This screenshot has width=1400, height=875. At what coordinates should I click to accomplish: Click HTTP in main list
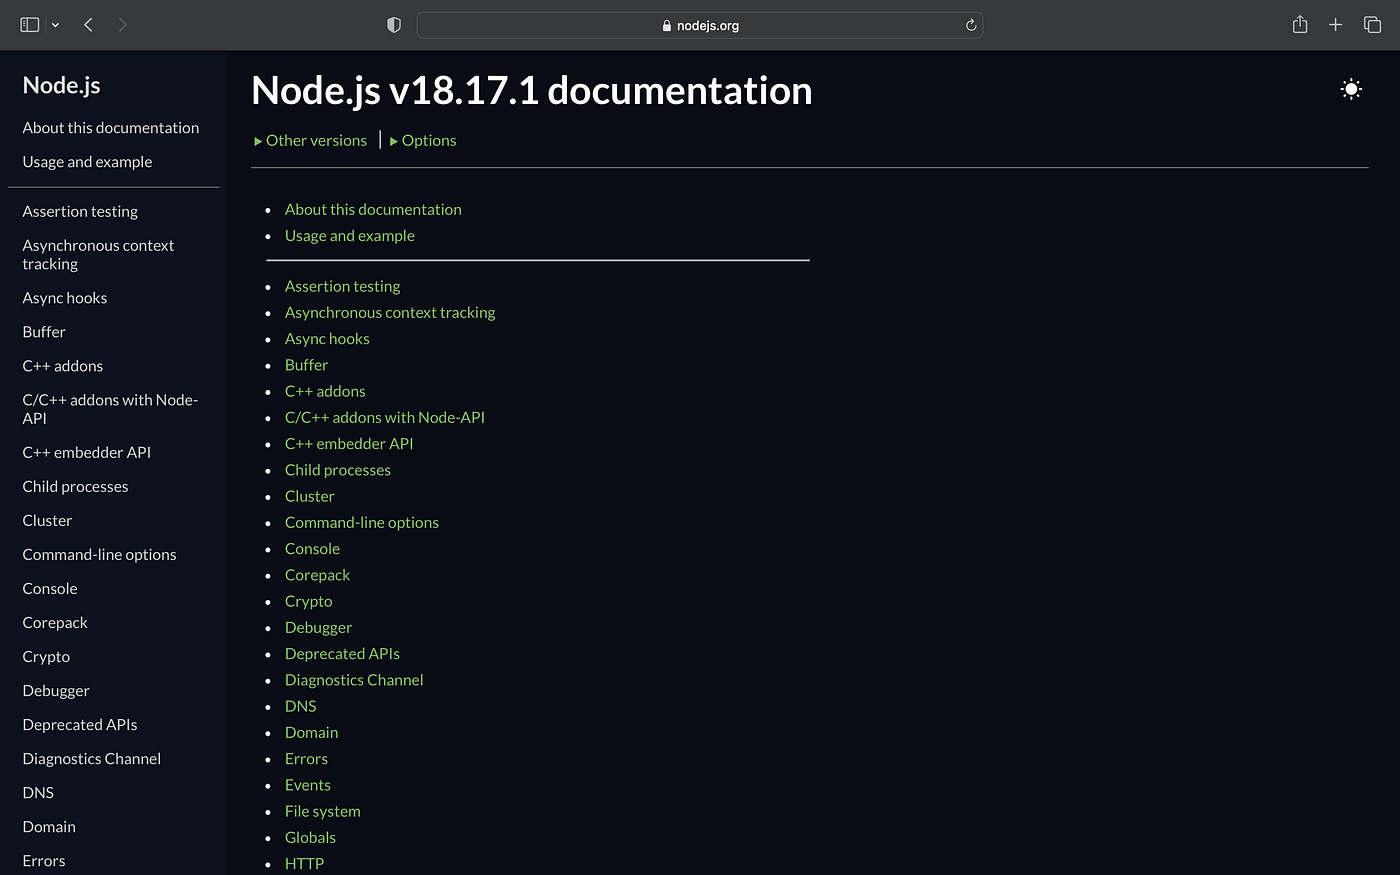[x=304, y=864]
